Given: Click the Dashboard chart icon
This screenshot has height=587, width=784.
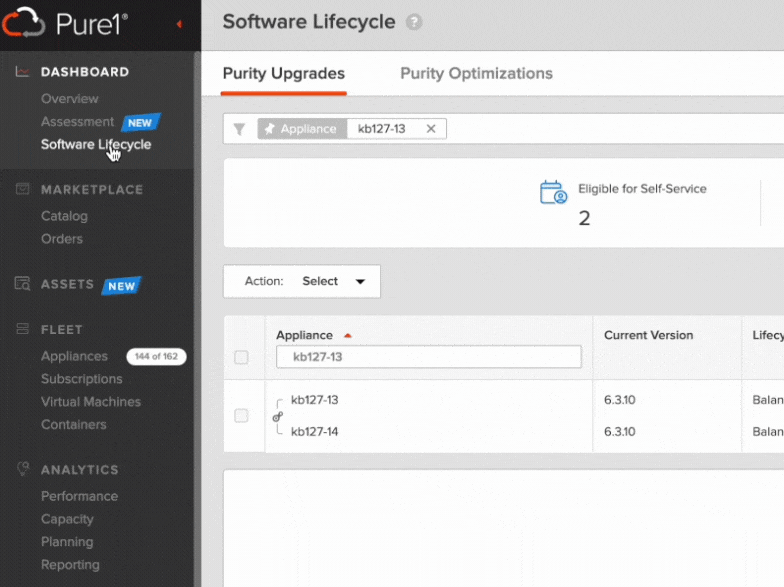Looking at the screenshot, I should [22, 72].
